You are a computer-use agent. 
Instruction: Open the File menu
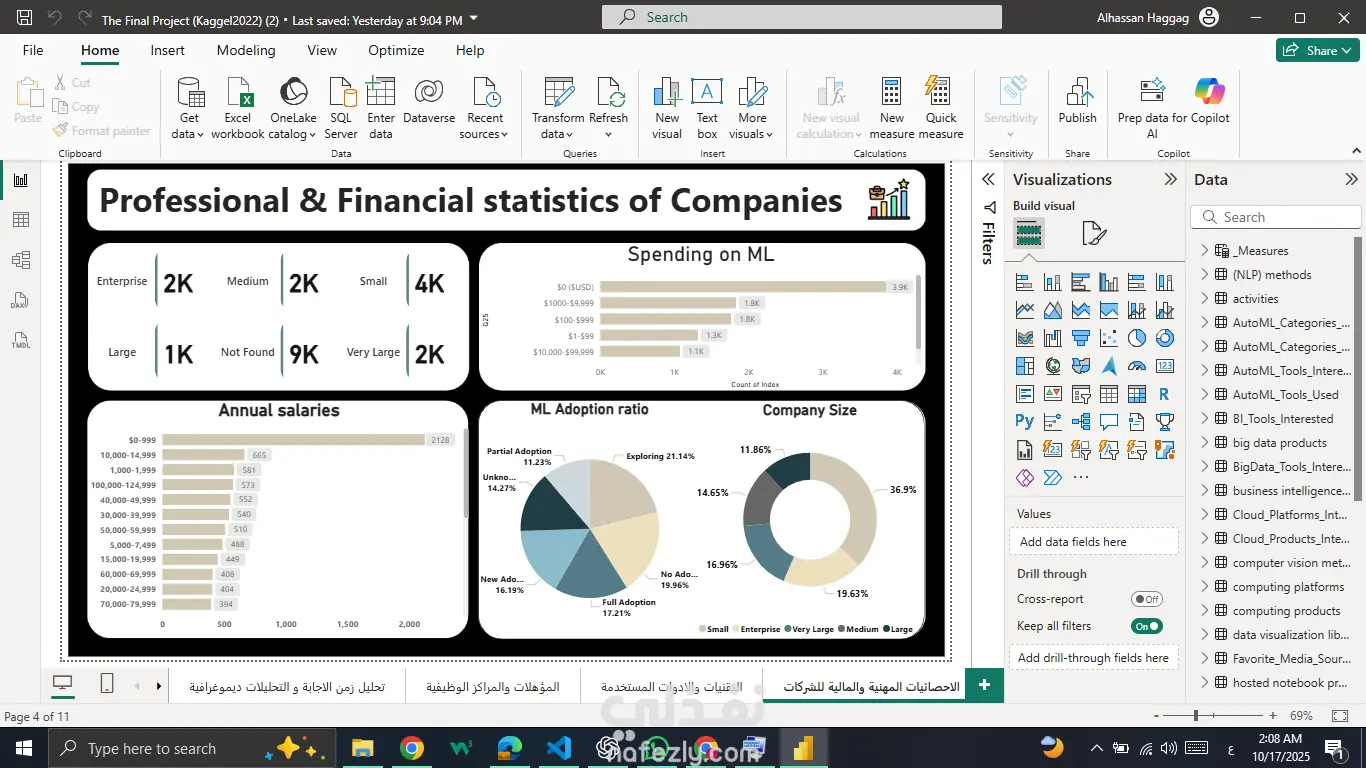[33, 50]
